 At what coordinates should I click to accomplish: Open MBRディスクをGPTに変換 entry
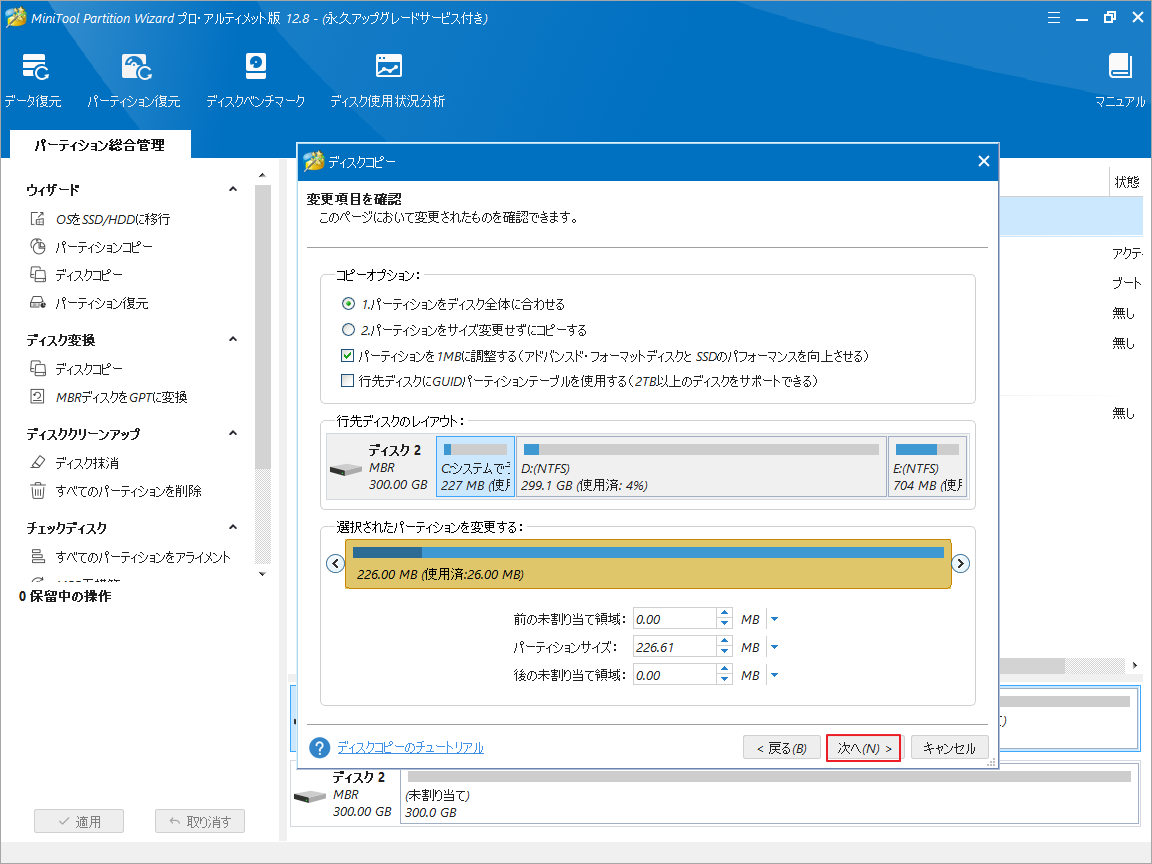pos(122,397)
